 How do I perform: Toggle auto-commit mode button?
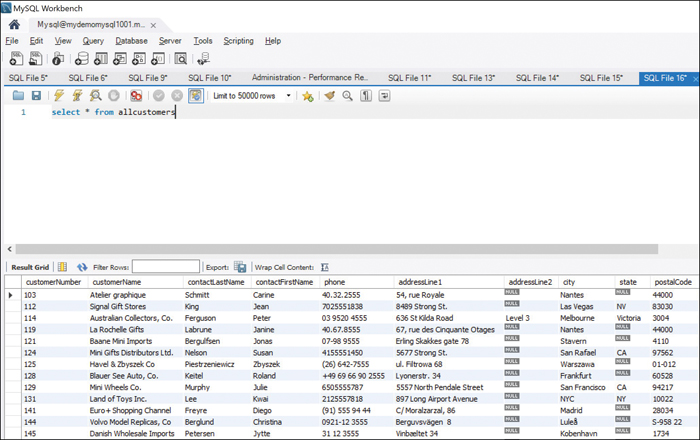[x=196, y=95]
